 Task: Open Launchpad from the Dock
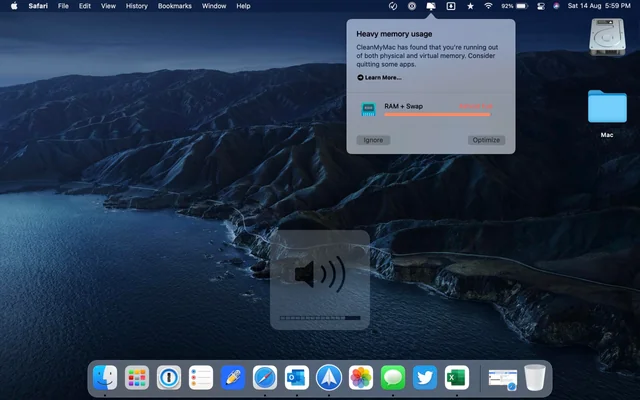point(137,378)
